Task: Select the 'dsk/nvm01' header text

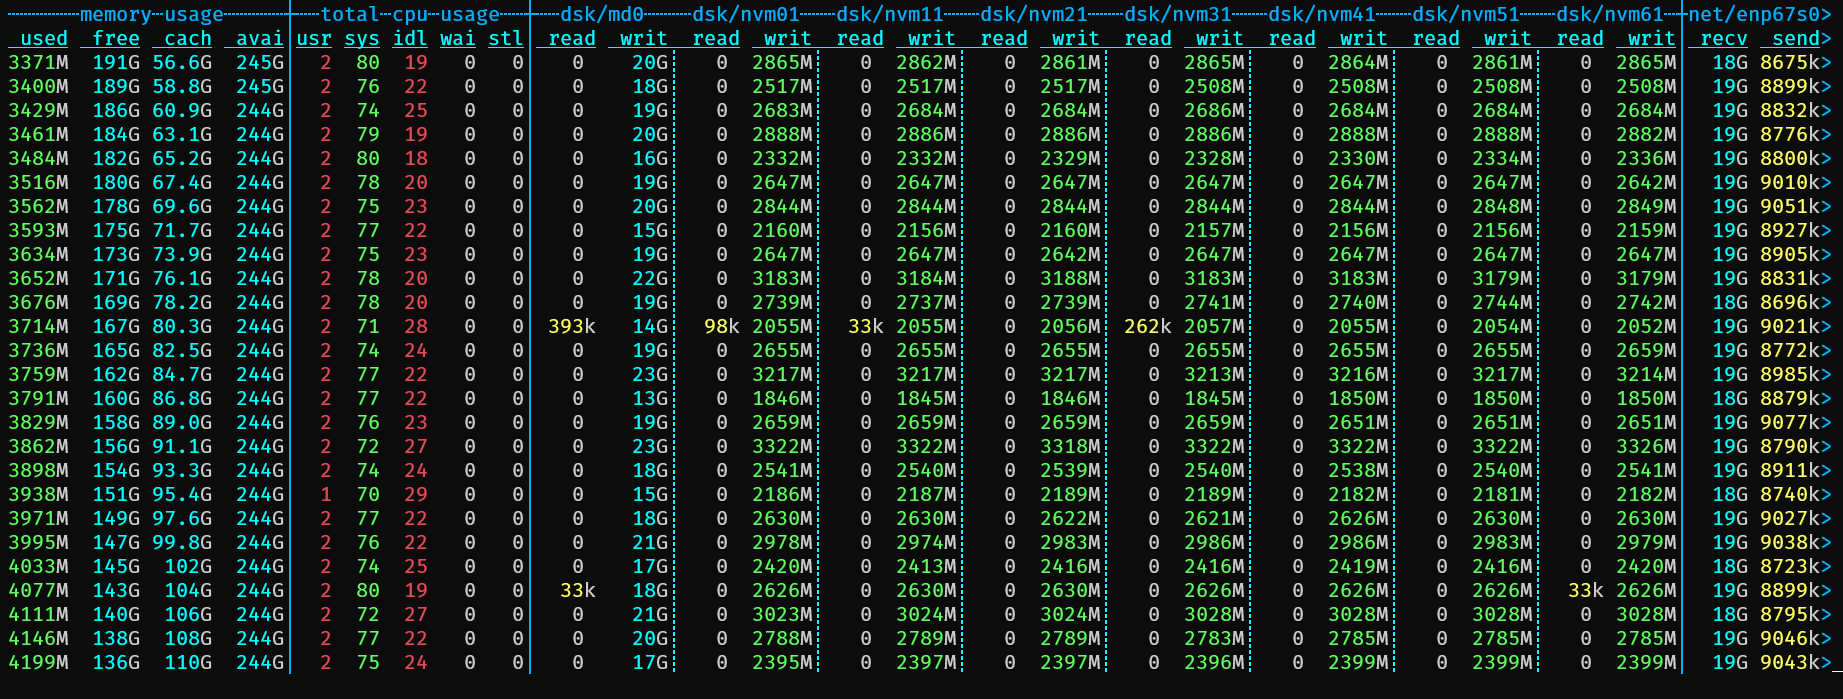Action: click(x=746, y=14)
